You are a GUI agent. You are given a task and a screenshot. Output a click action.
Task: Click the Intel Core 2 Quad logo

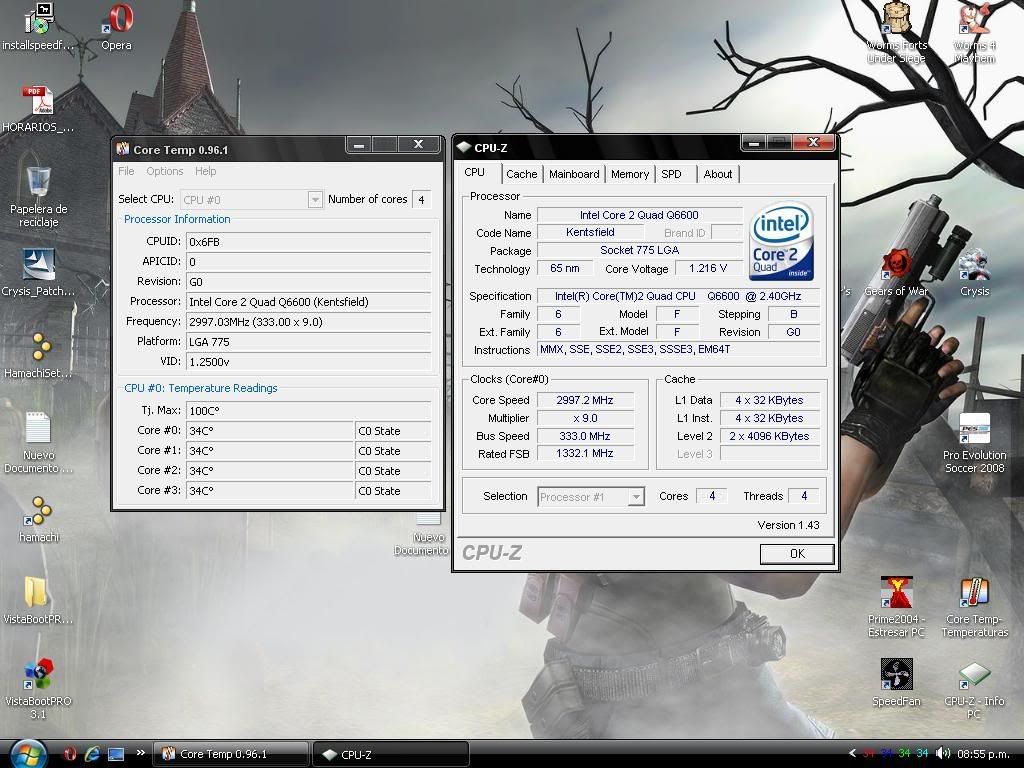coord(781,241)
